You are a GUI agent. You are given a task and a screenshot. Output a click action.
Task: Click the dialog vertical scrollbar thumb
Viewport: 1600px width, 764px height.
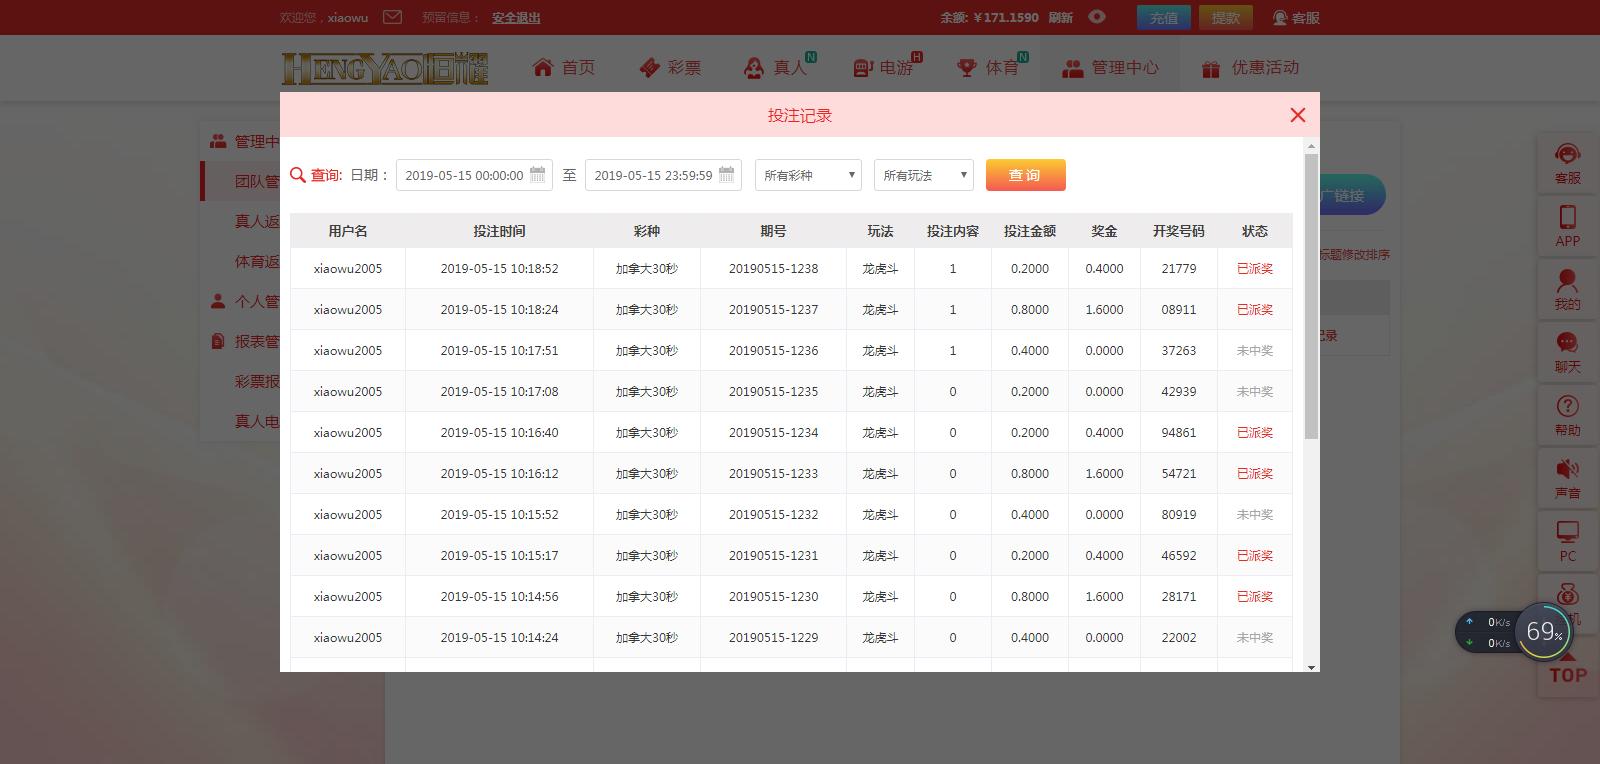tap(1311, 296)
